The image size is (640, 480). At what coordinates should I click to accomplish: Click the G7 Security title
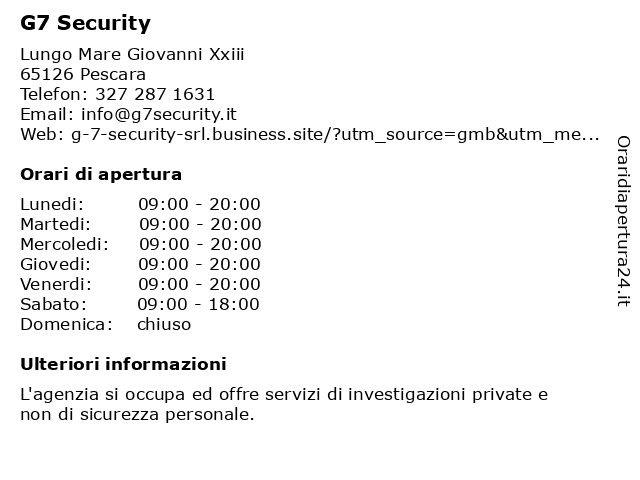(85, 23)
